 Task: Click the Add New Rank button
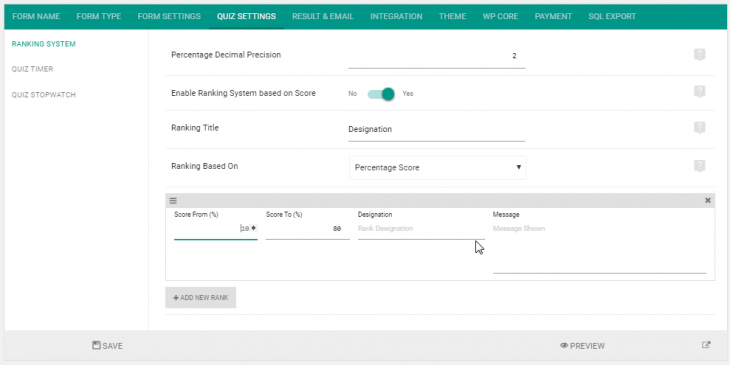click(201, 297)
